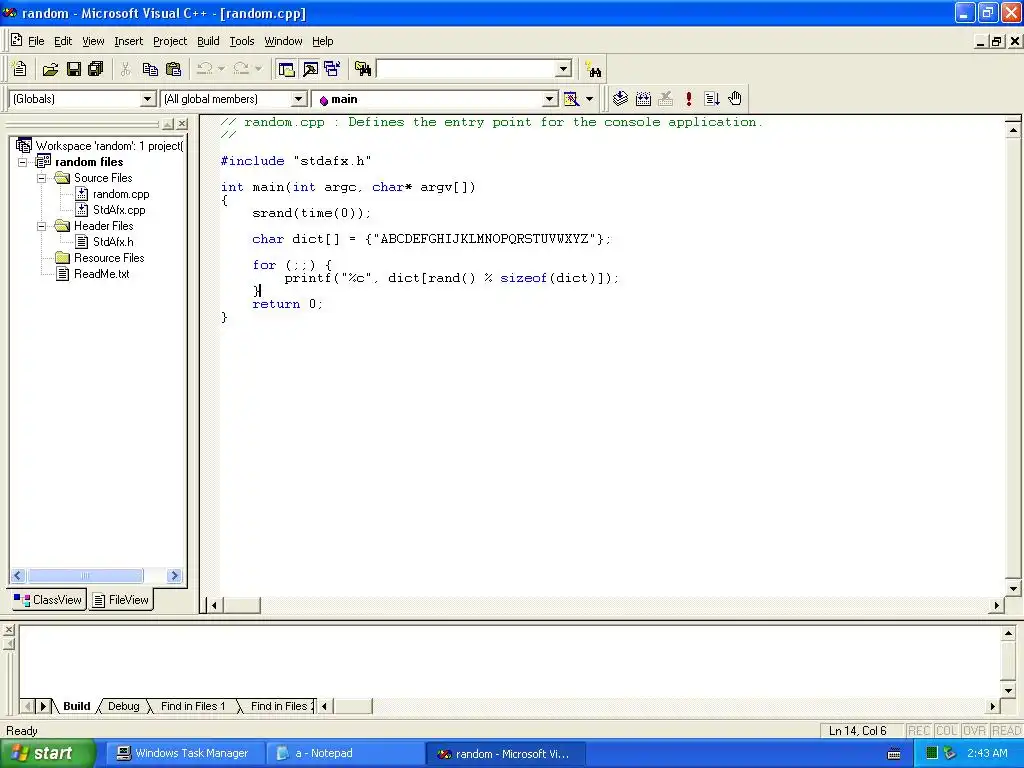Toggle the Workspace window icon
1024x768 pixels.
click(x=286, y=69)
